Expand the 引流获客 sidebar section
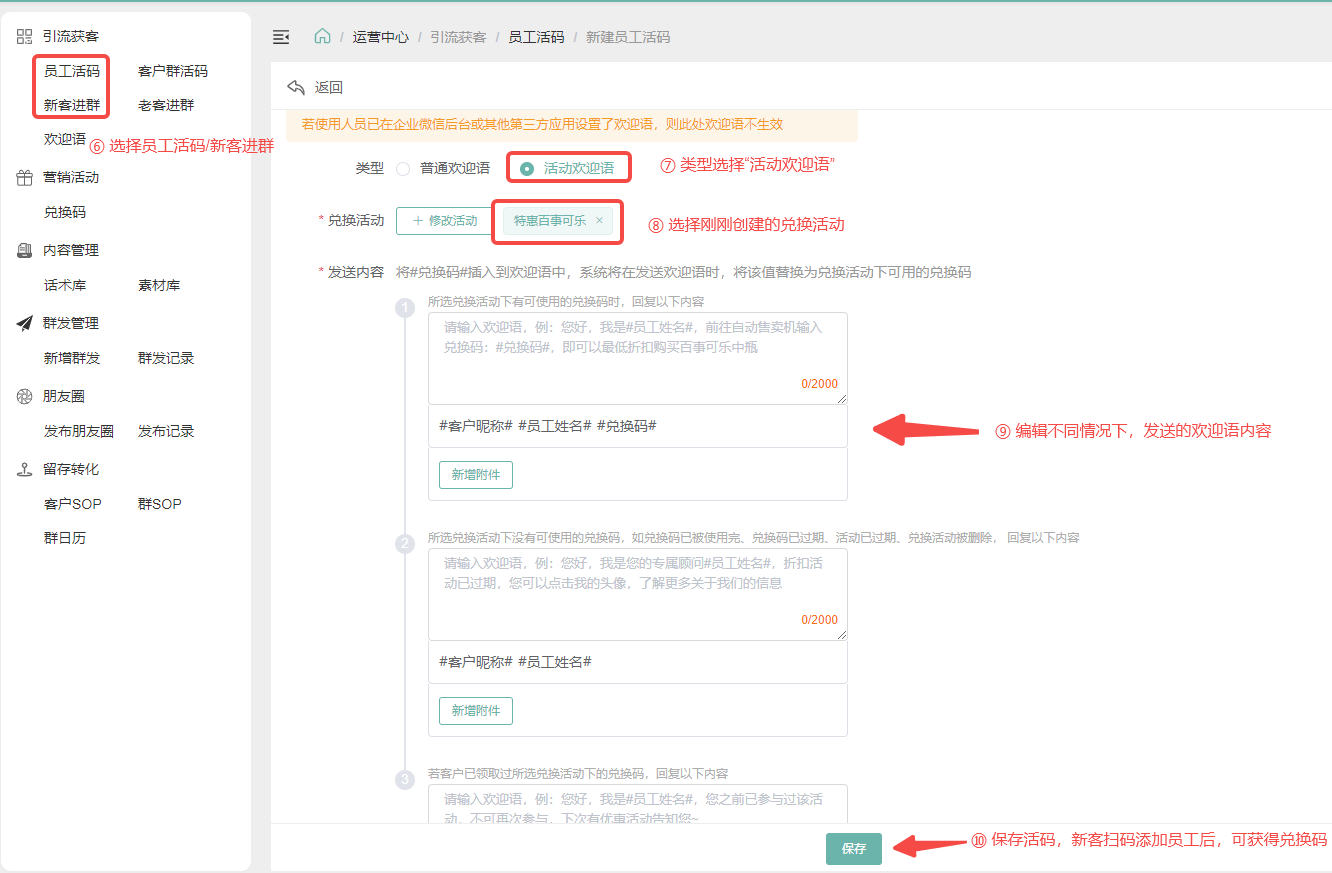 70,37
